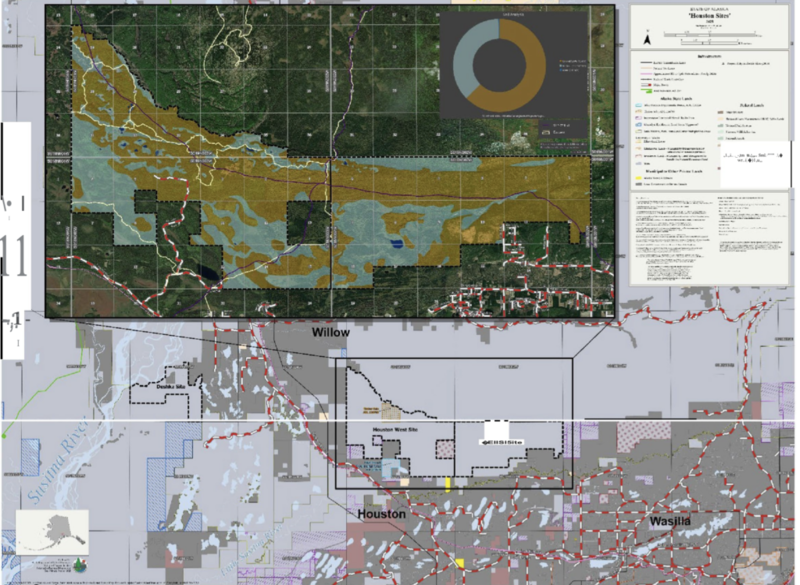
Task: Click the yellow swatch in the Municipal lands legend
Action: [x=639, y=179]
